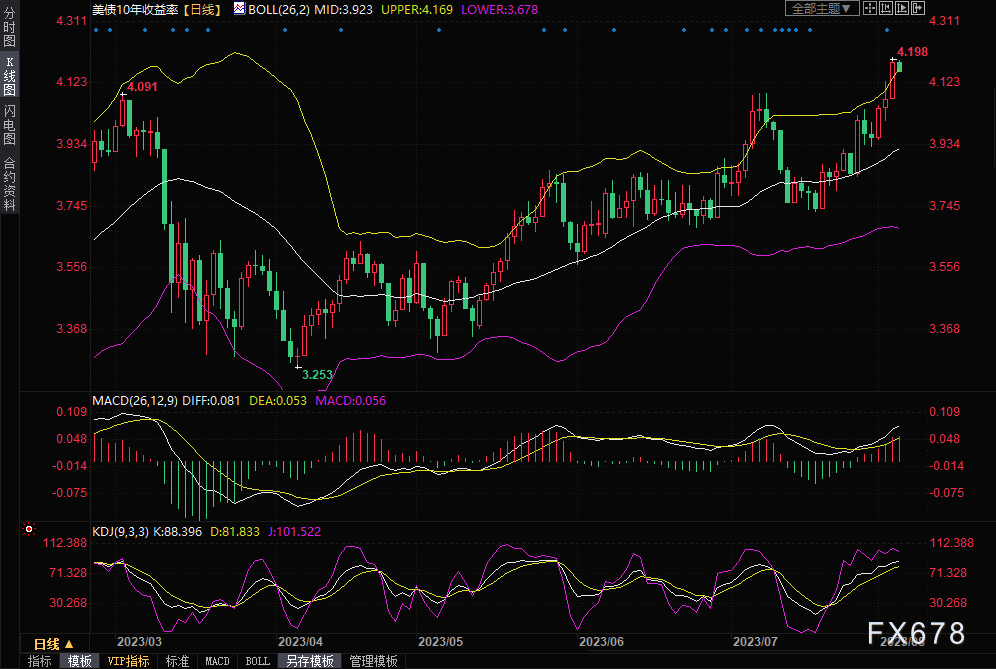Switch to 分时图 view in left sidebar
The width and height of the screenshot is (996, 669).
10,31
